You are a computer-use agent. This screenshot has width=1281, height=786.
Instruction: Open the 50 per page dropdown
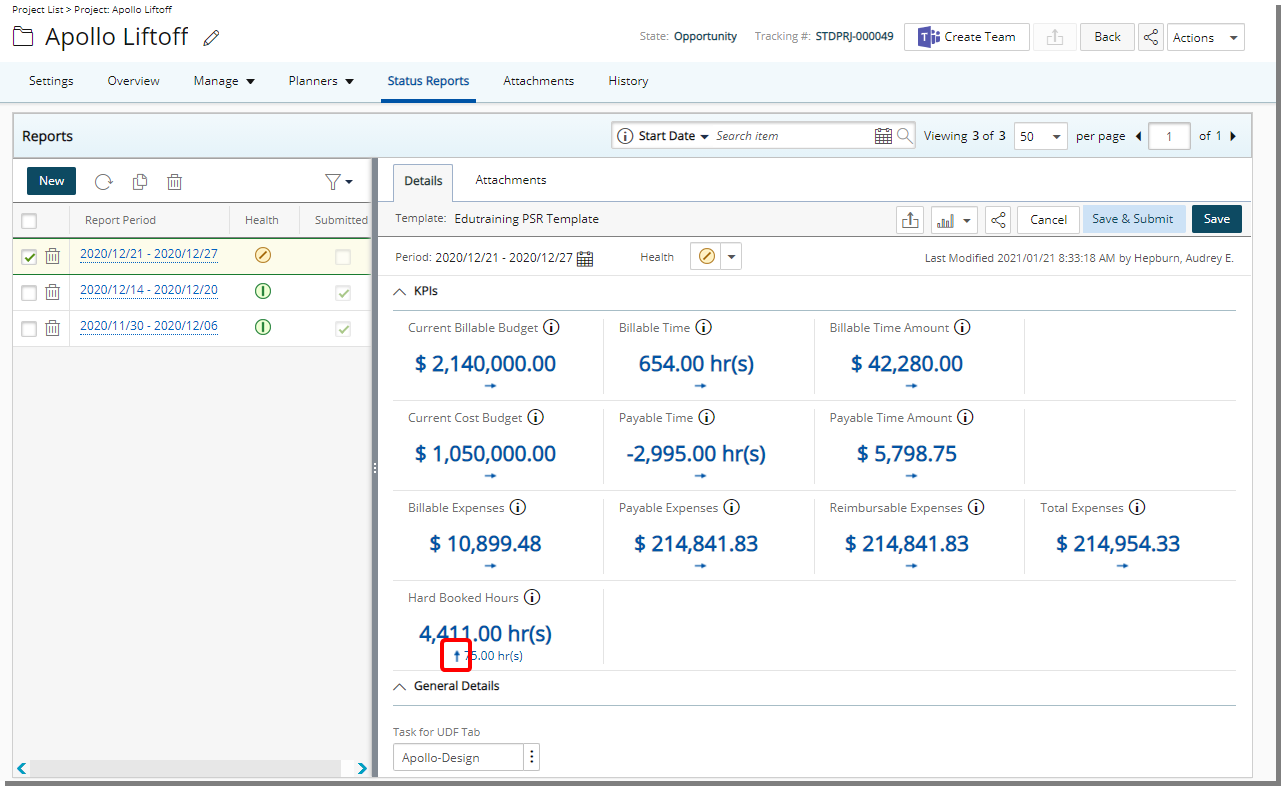[x=1041, y=136]
